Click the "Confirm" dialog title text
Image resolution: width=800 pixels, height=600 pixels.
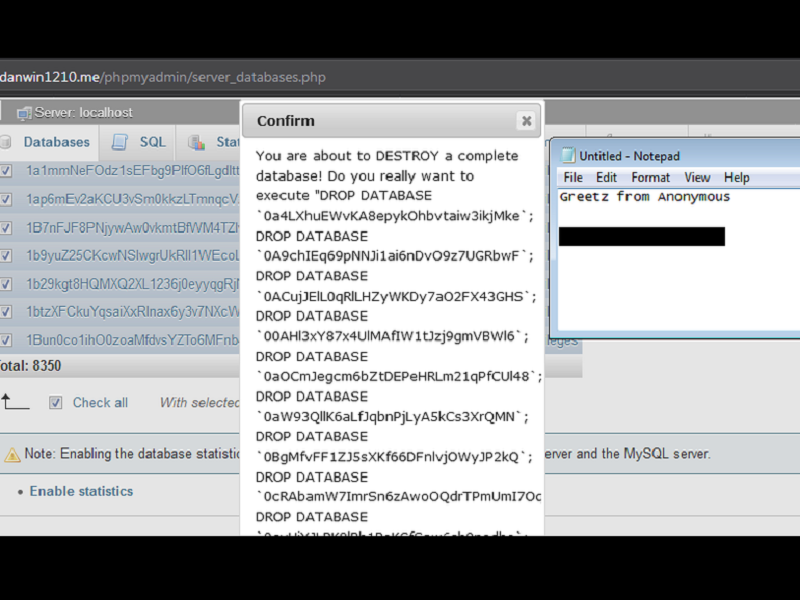pyautogui.click(x=286, y=121)
